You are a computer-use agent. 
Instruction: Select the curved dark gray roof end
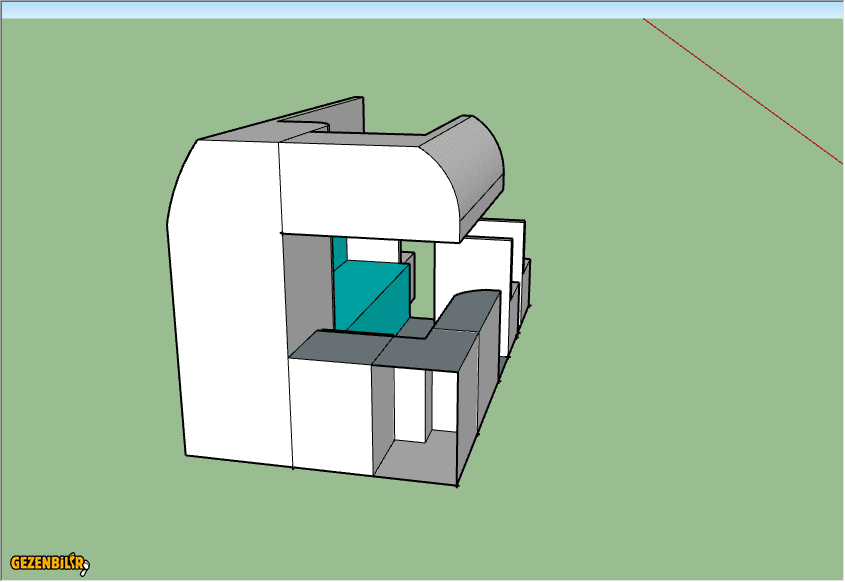[468, 171]
